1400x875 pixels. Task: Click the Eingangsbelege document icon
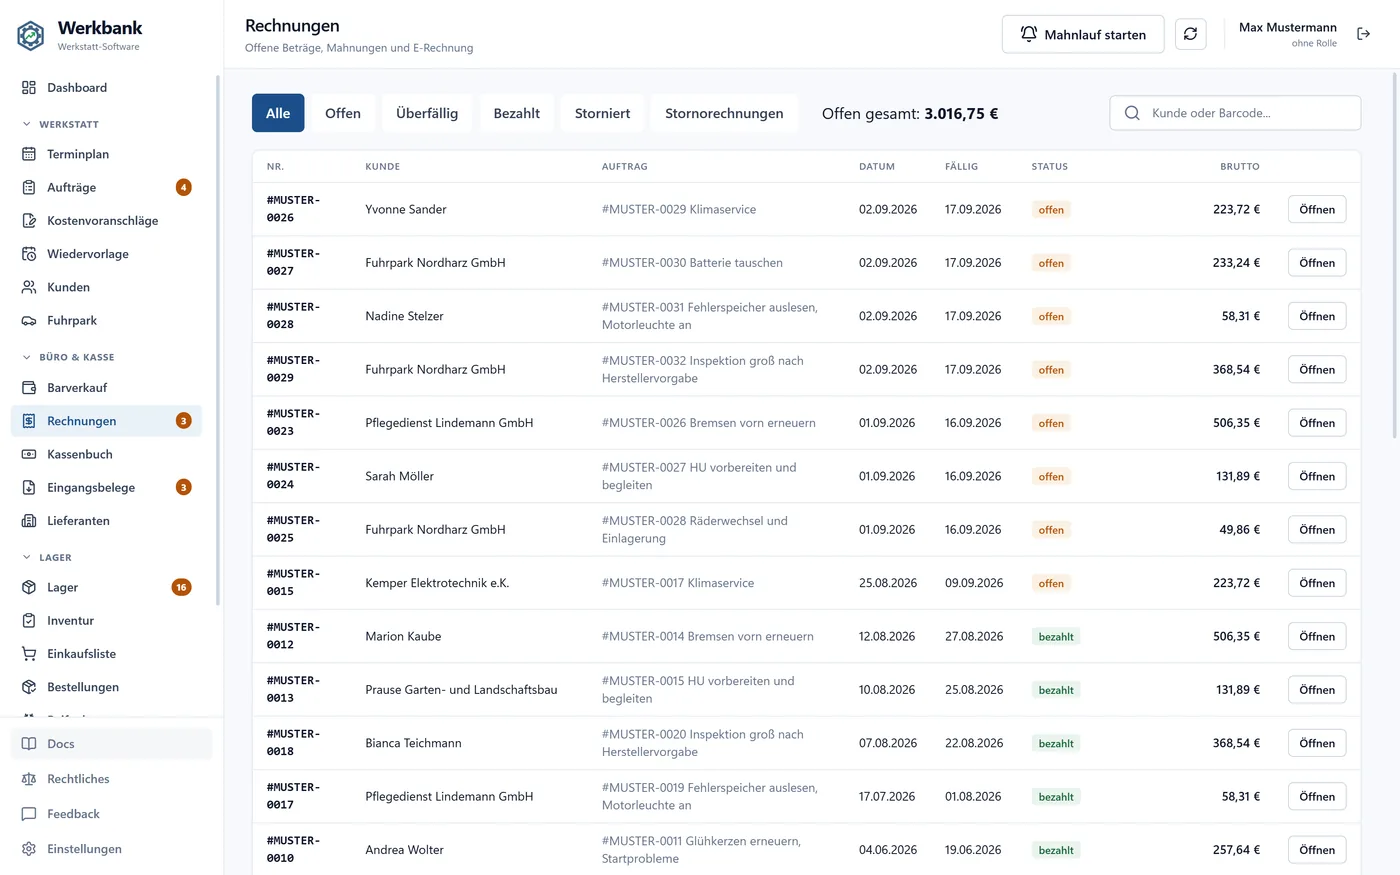[29, 488]
